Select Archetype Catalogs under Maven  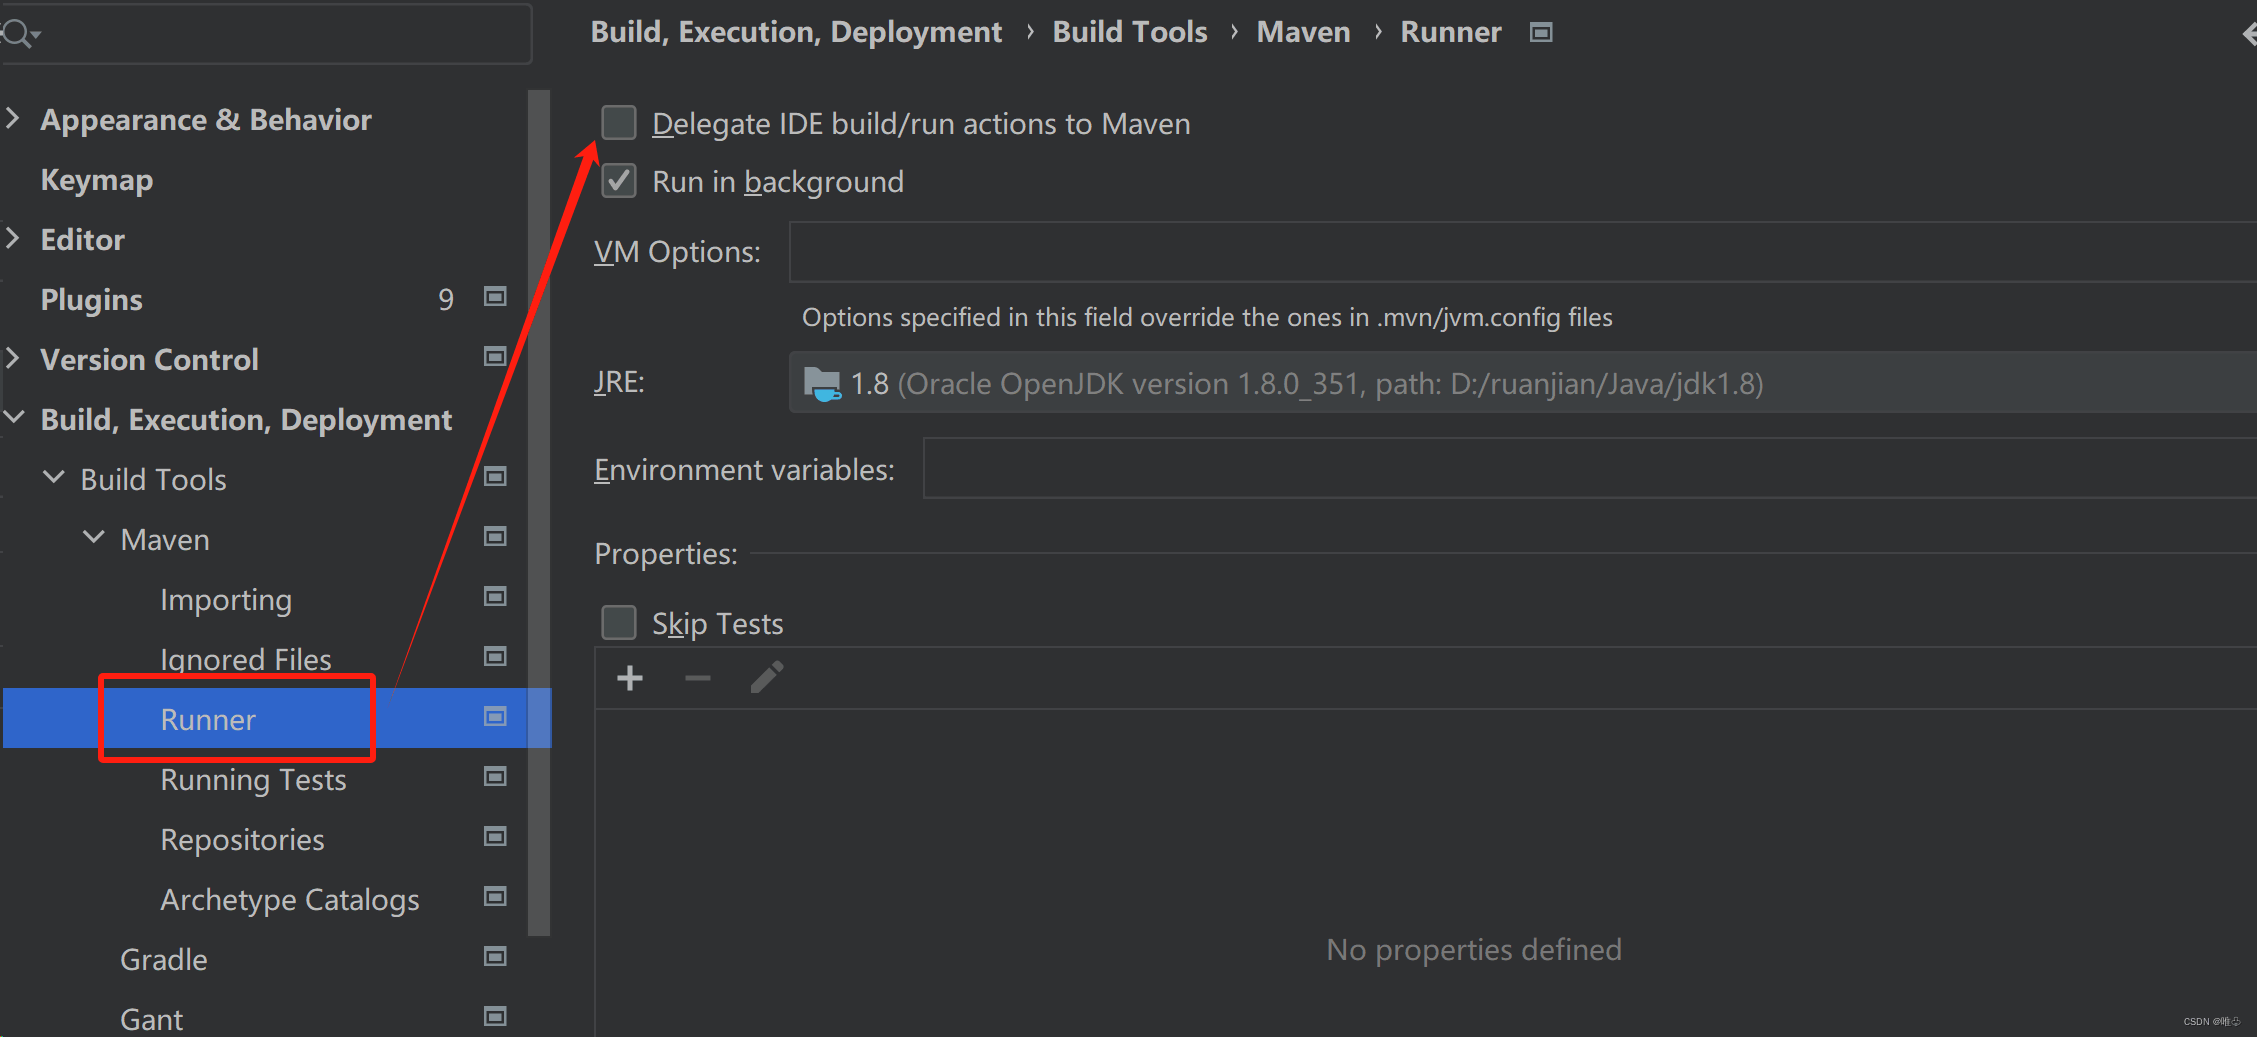point(290,900)
